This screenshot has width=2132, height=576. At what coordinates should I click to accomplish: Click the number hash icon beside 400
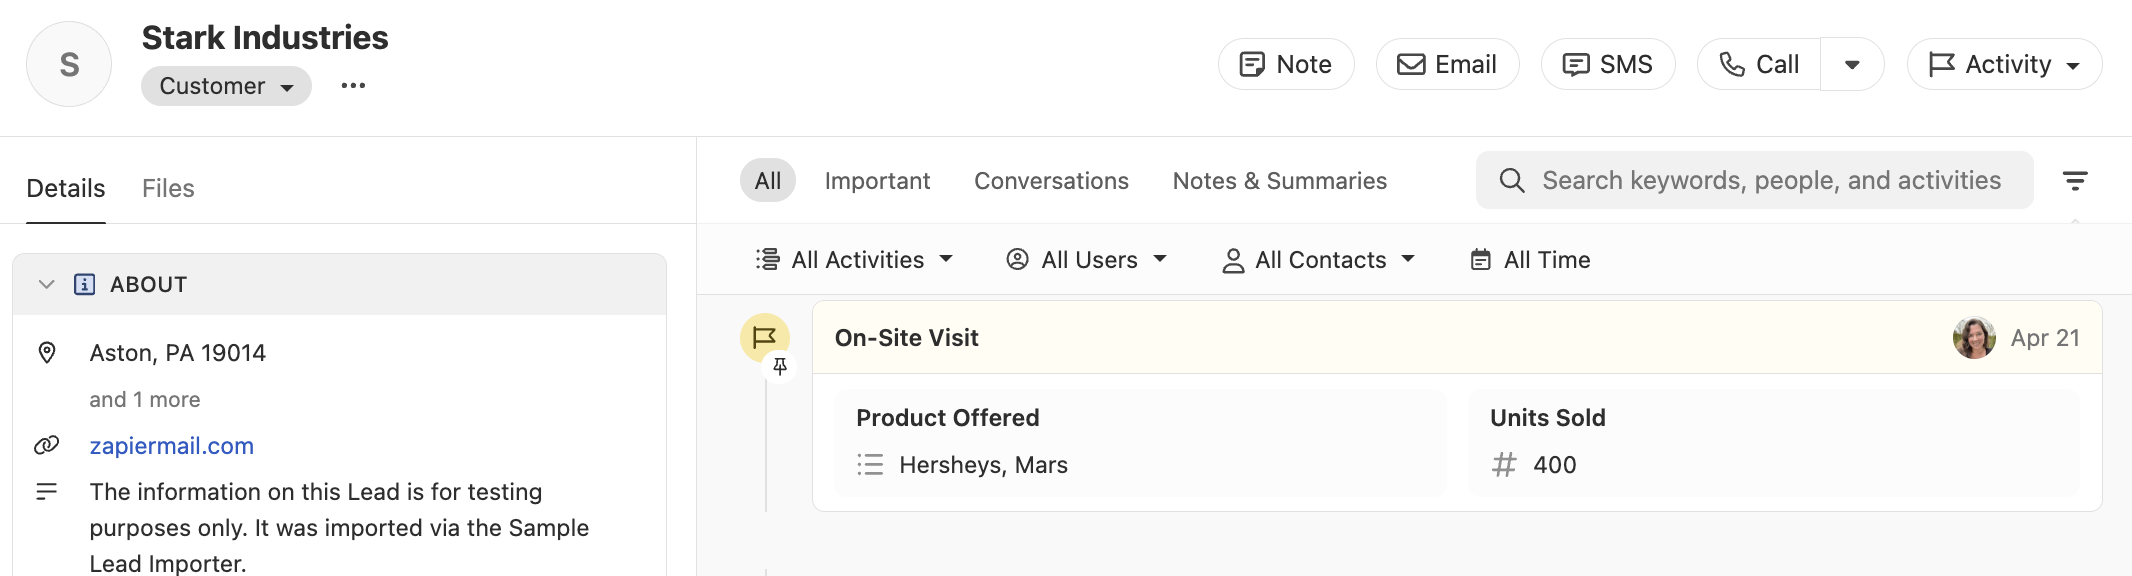click(1504, 465)
